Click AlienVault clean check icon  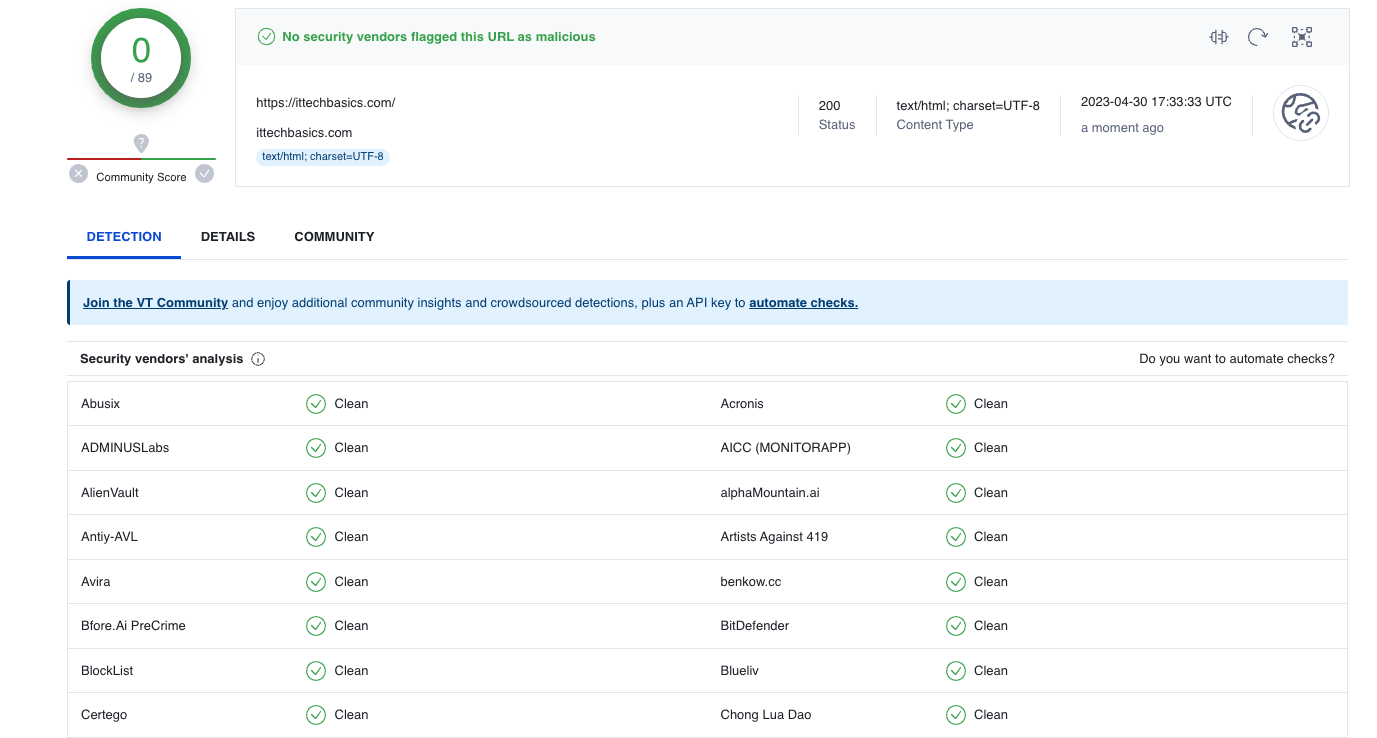coord(316,493)
